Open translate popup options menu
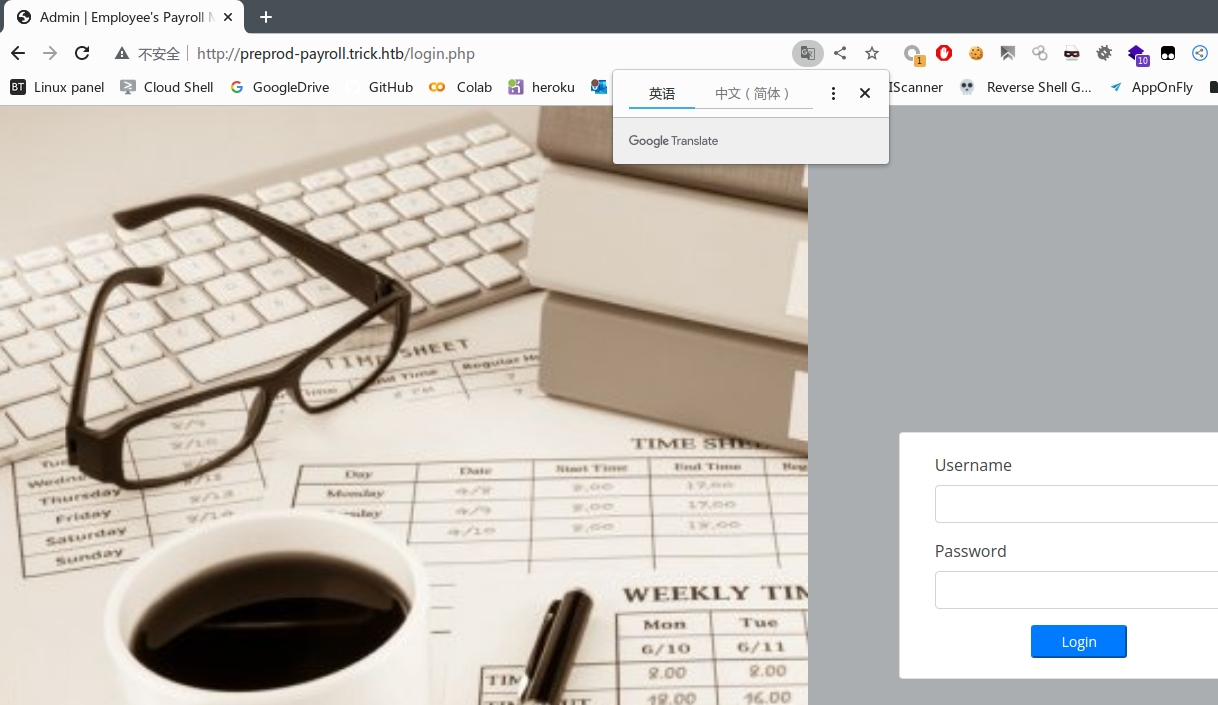 [833, 93]
